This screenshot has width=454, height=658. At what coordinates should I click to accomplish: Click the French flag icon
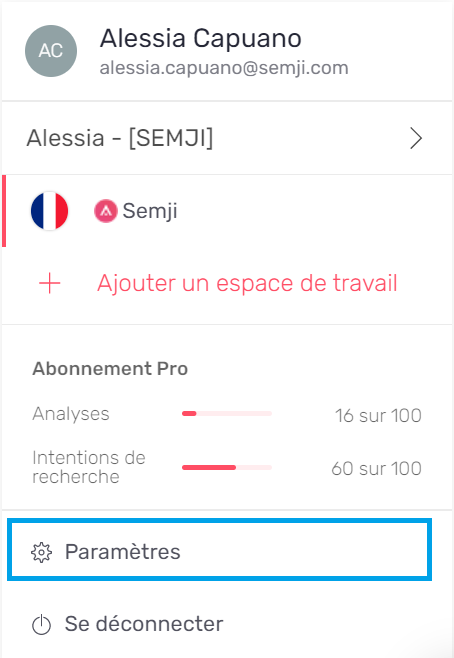click(50, 211)
